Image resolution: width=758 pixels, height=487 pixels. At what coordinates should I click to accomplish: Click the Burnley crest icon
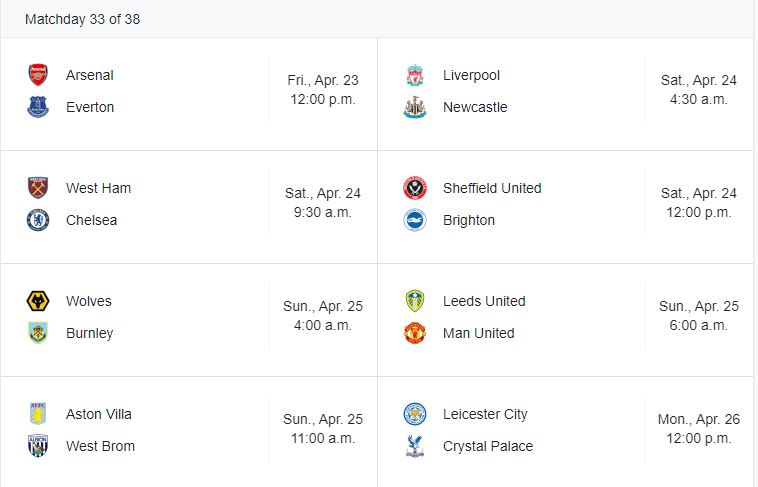tap(38, 333)
